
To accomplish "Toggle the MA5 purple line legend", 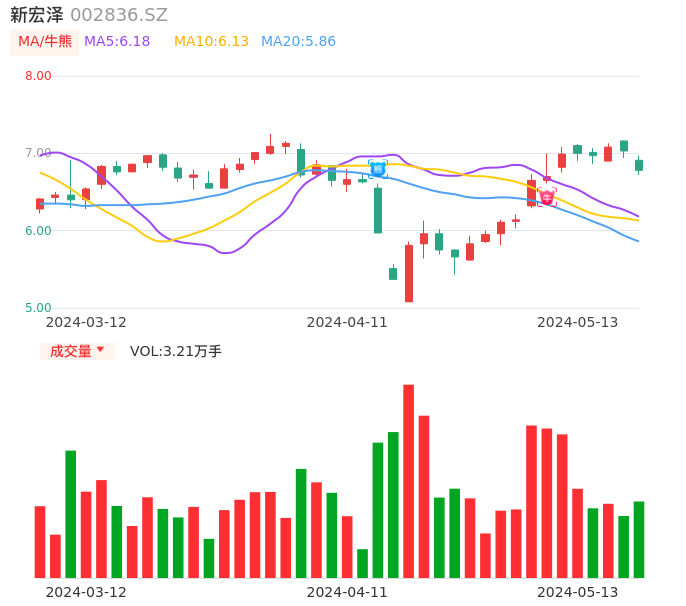I will pos(117,42).
